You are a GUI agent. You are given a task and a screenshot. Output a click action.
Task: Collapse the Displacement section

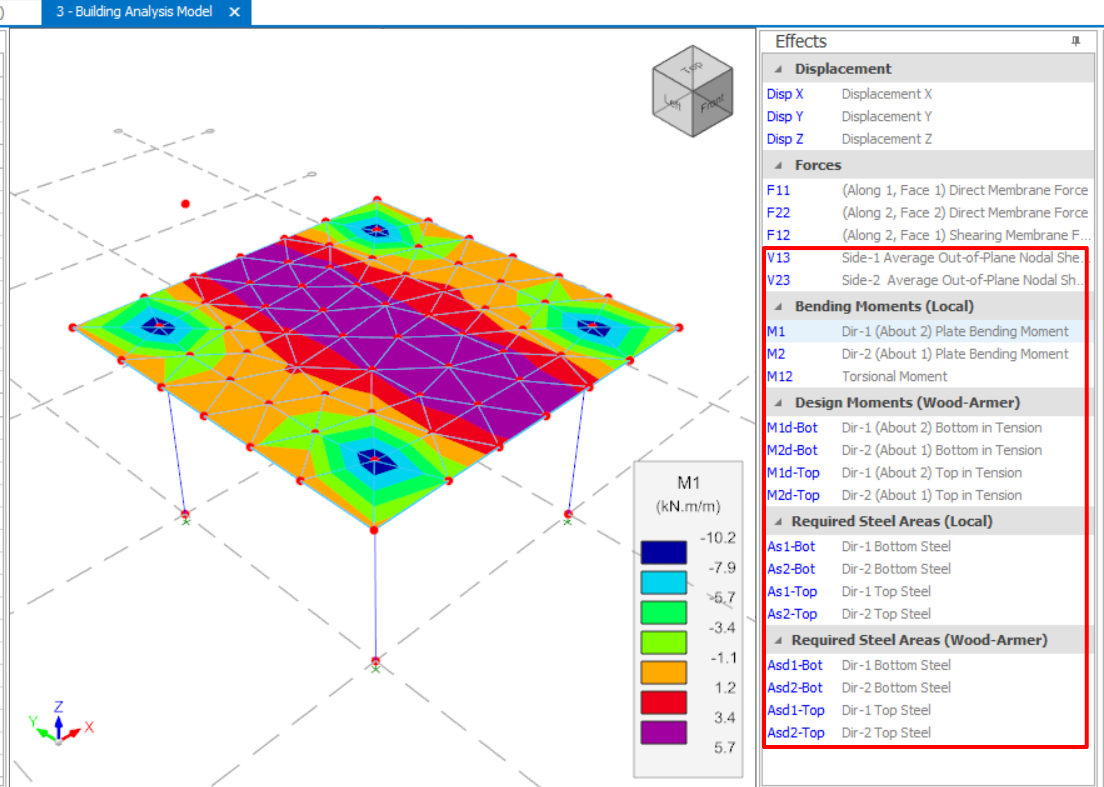(x=778, y=69)
